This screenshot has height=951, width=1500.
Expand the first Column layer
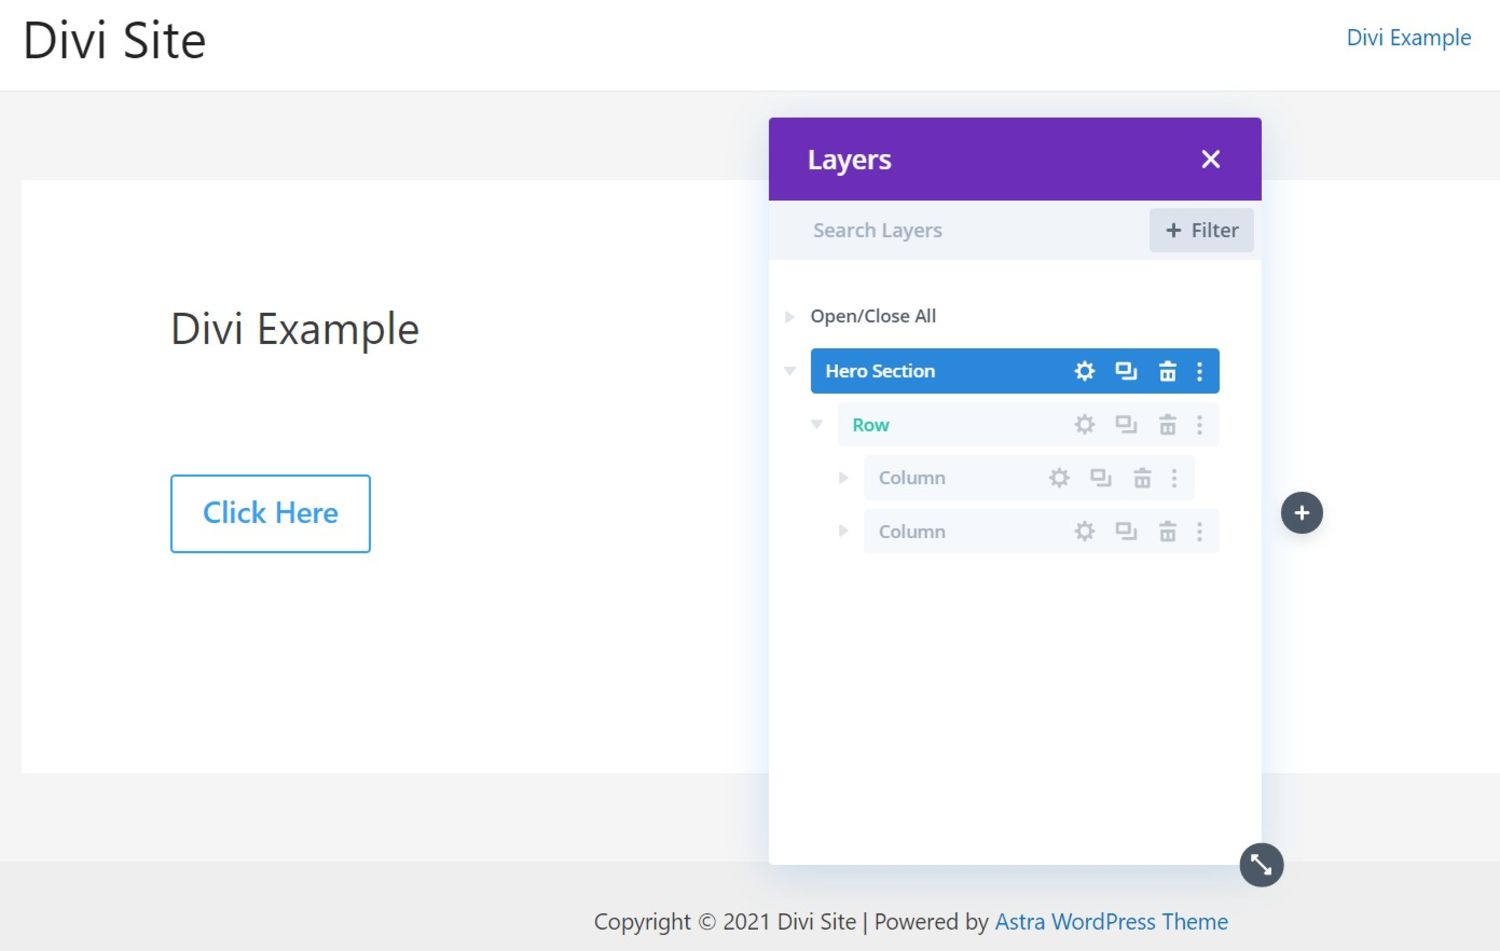click(x=843, y=477)
